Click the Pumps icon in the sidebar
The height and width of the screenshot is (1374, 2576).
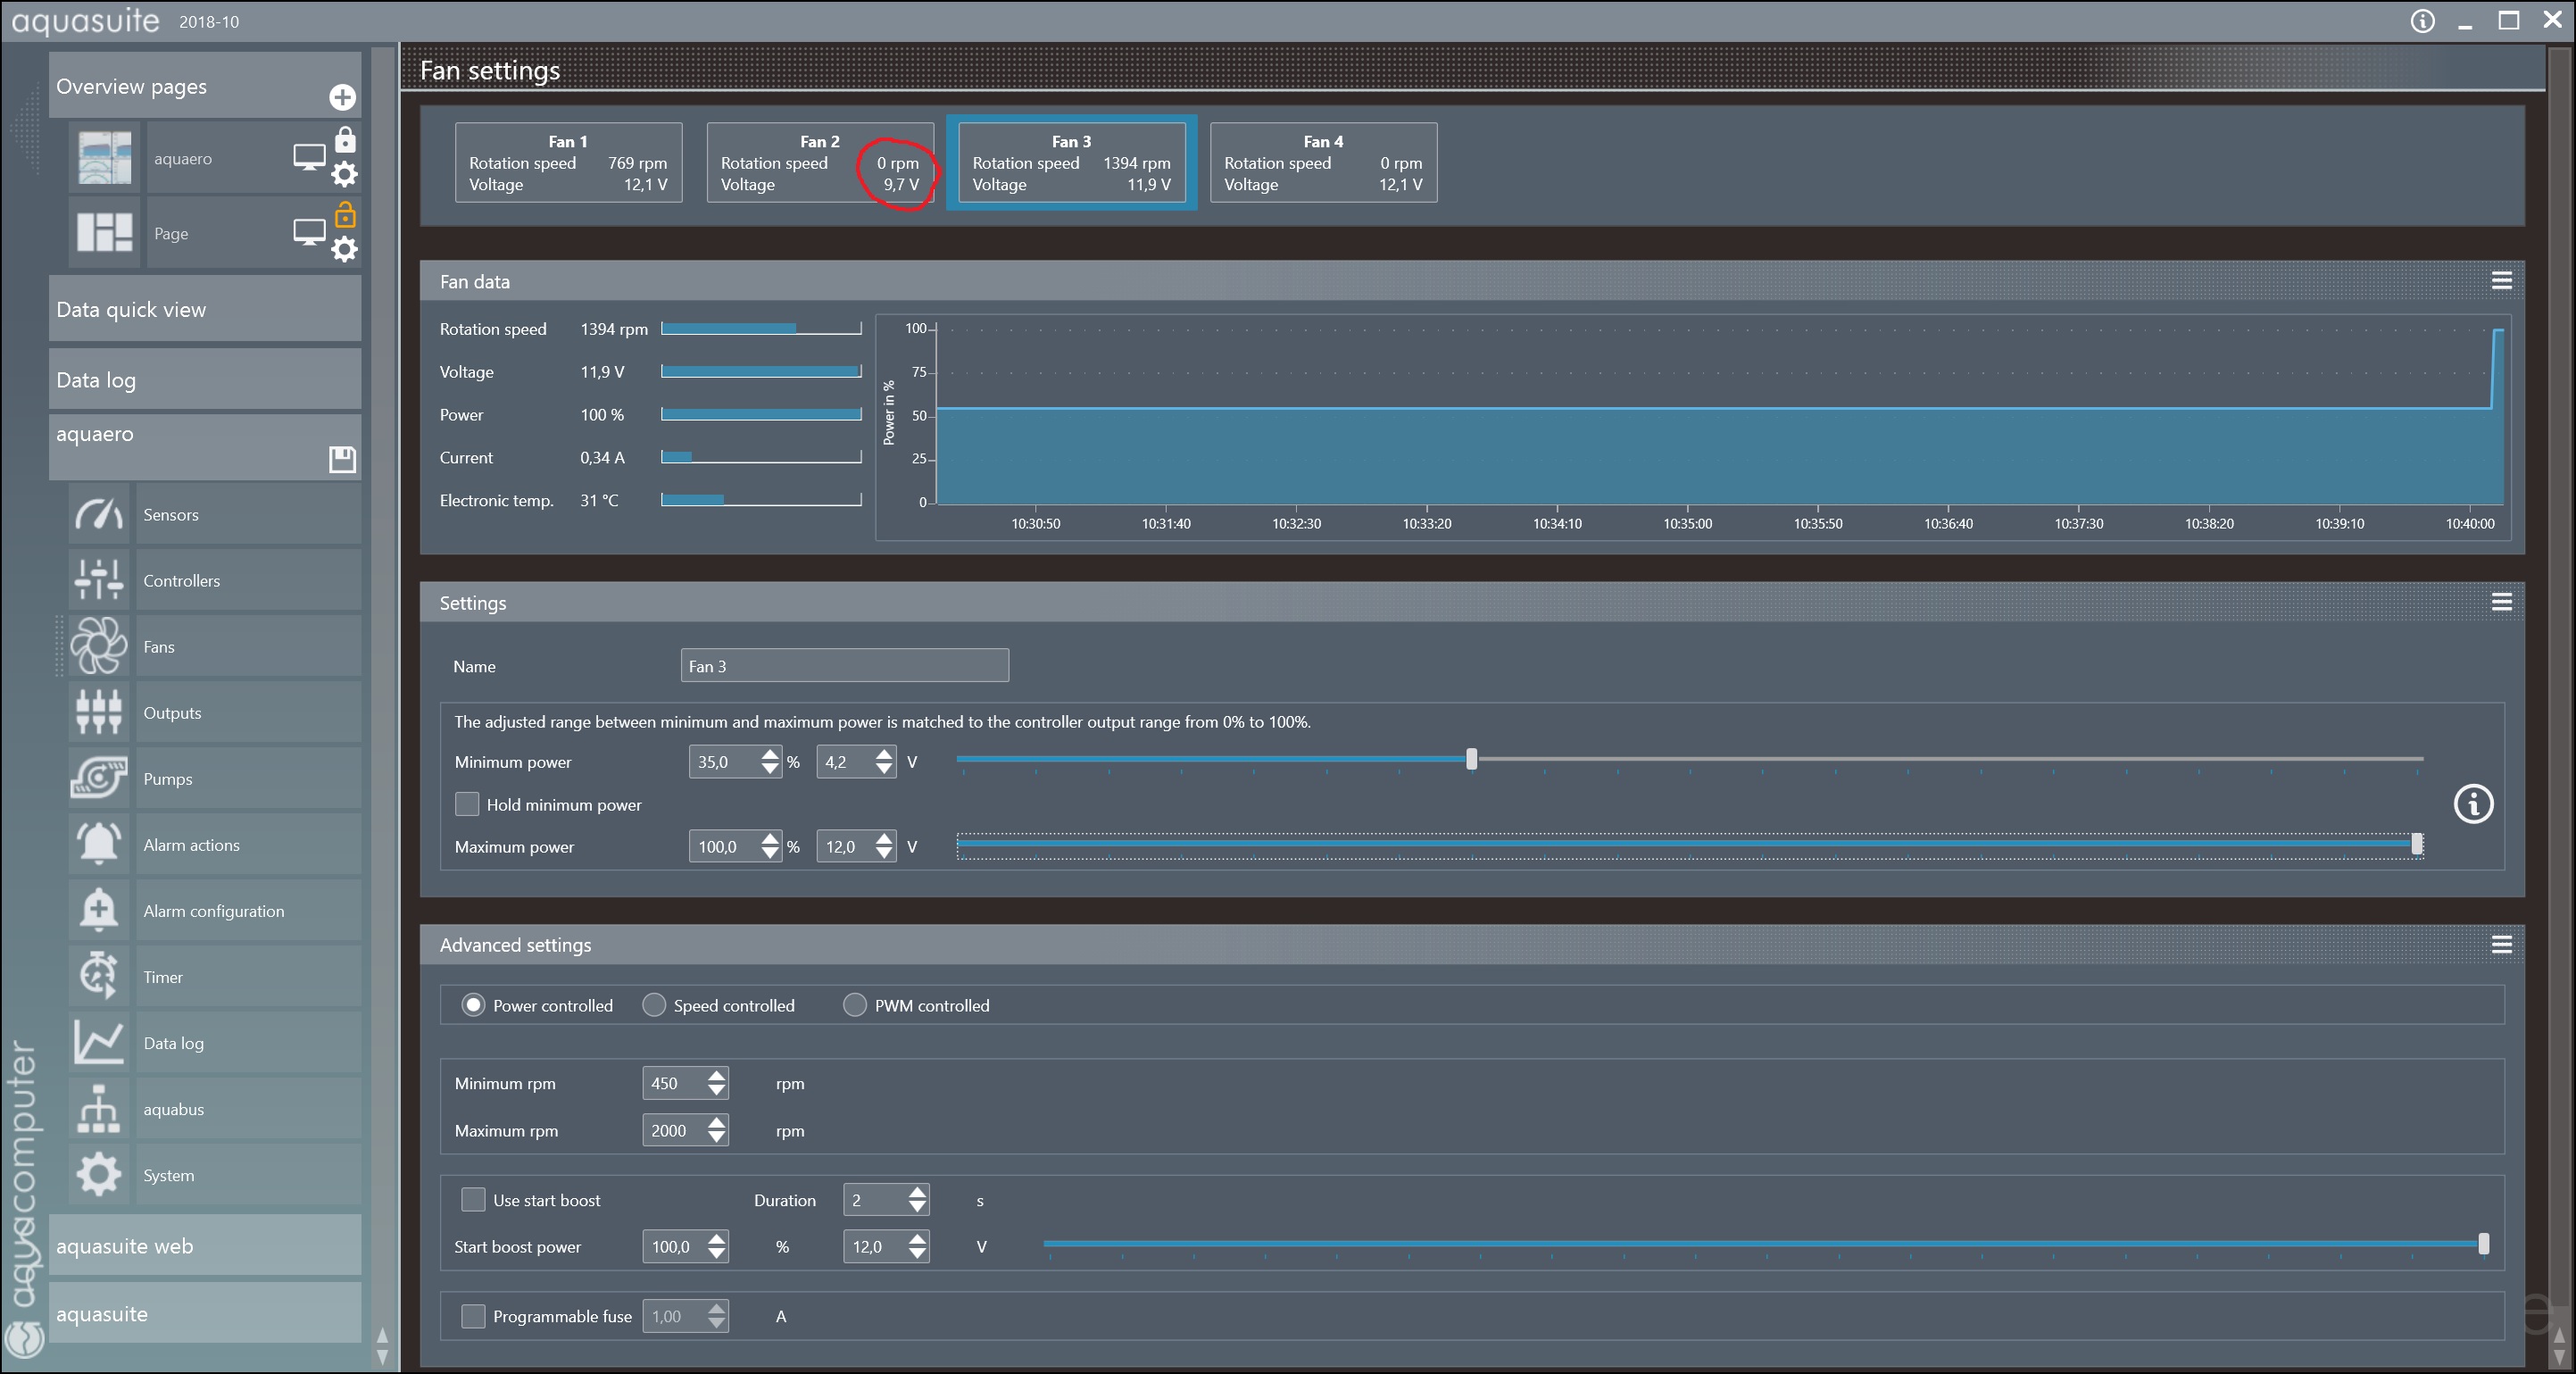click(98, 778)
